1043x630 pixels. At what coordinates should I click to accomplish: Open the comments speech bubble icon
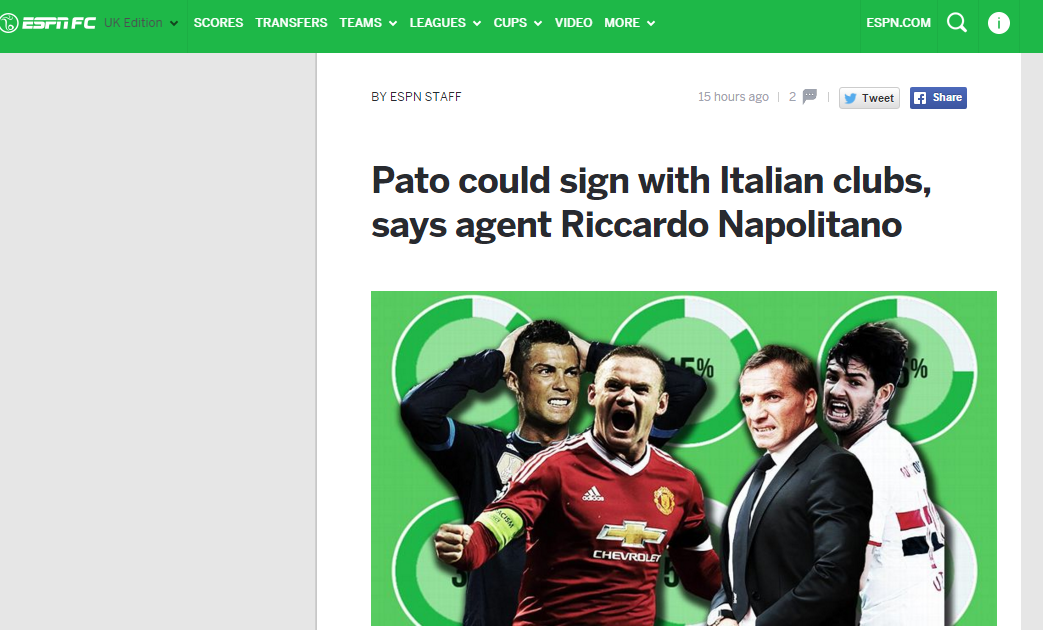tap(810, 96)
